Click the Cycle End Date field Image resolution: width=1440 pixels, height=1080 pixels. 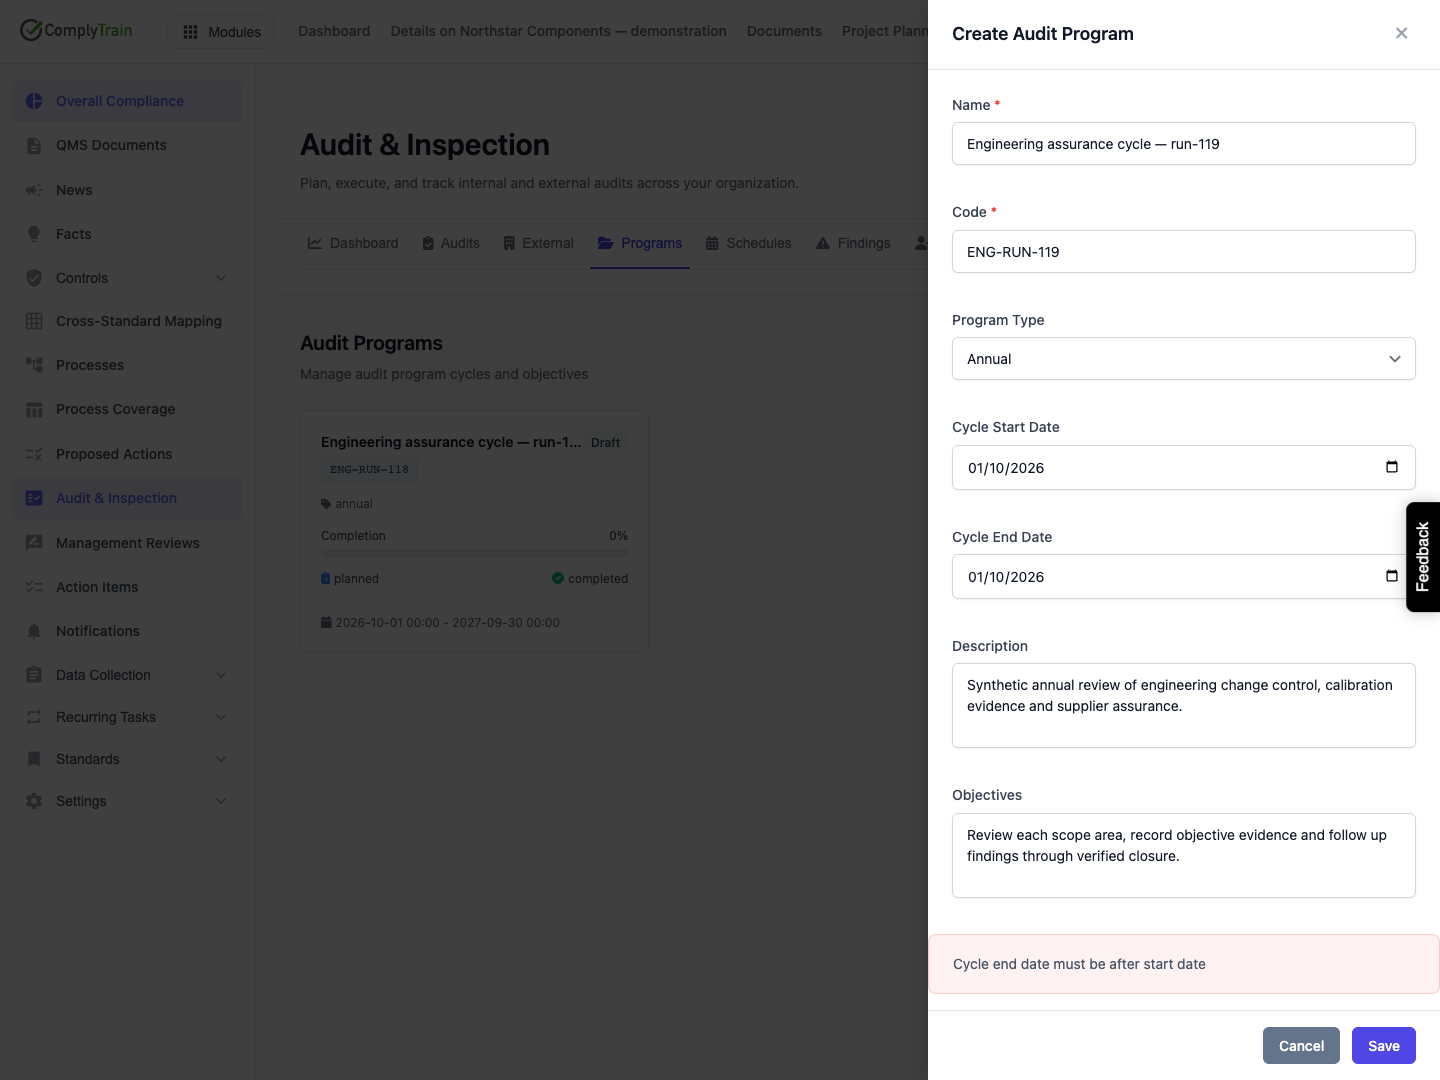point(1184,577)
